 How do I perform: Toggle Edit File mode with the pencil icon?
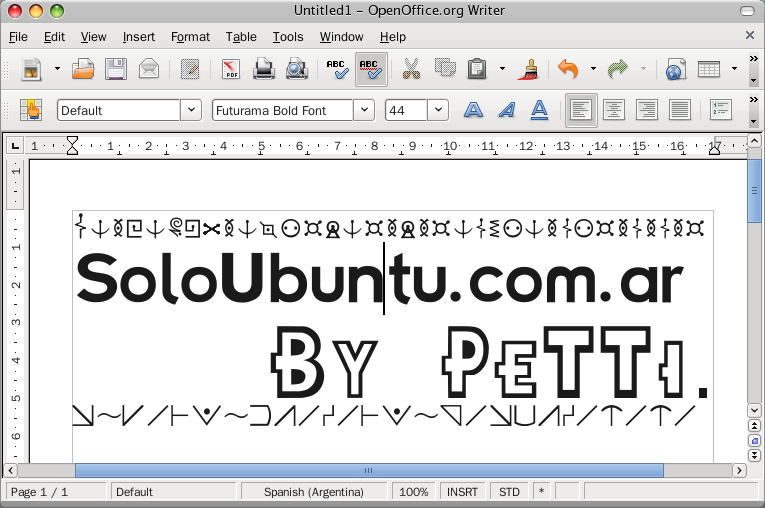click(x=190, y=69)
